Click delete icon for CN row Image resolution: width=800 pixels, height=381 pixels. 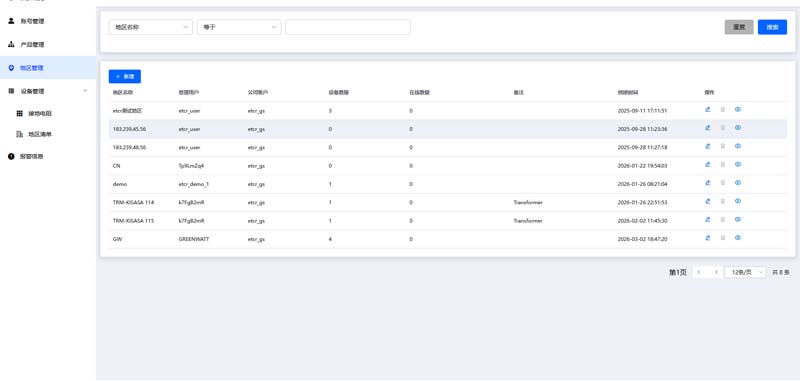tap(722, 164)
